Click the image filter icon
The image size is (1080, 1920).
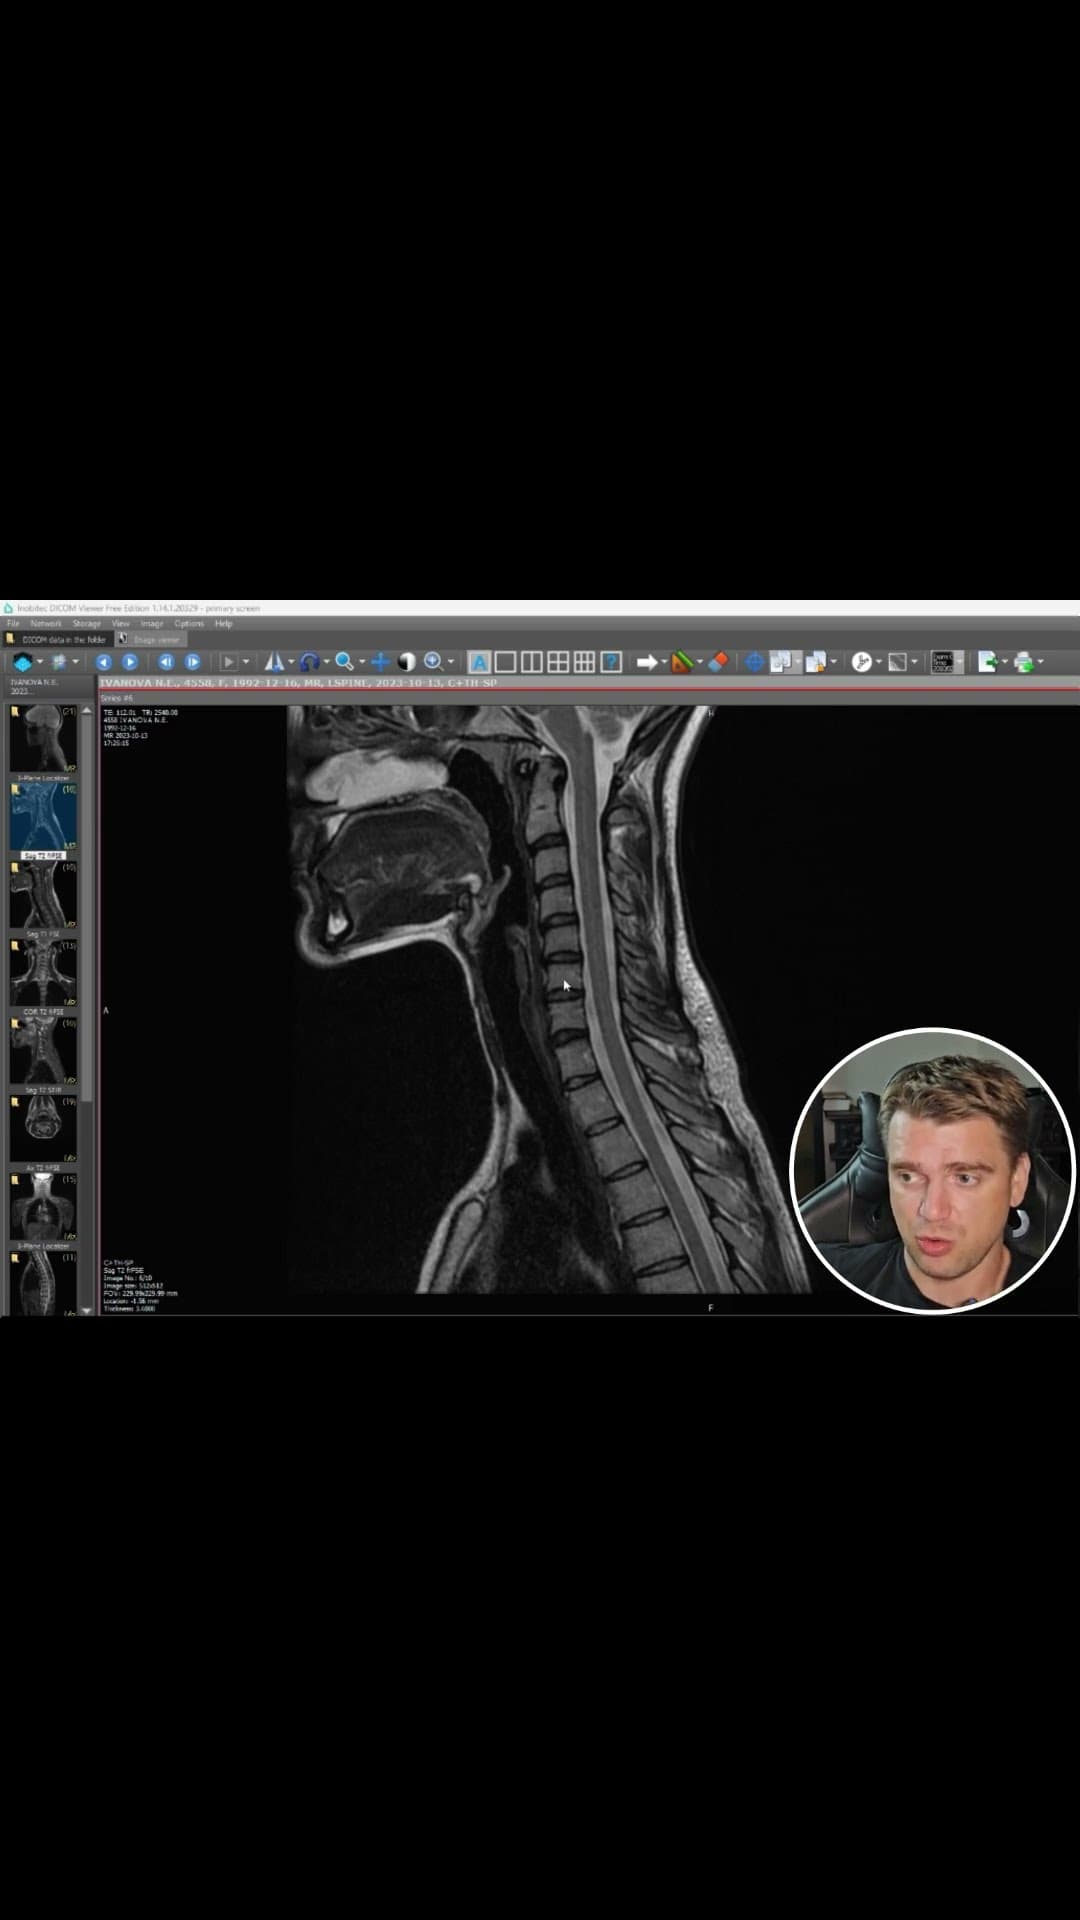pos(897,662)
